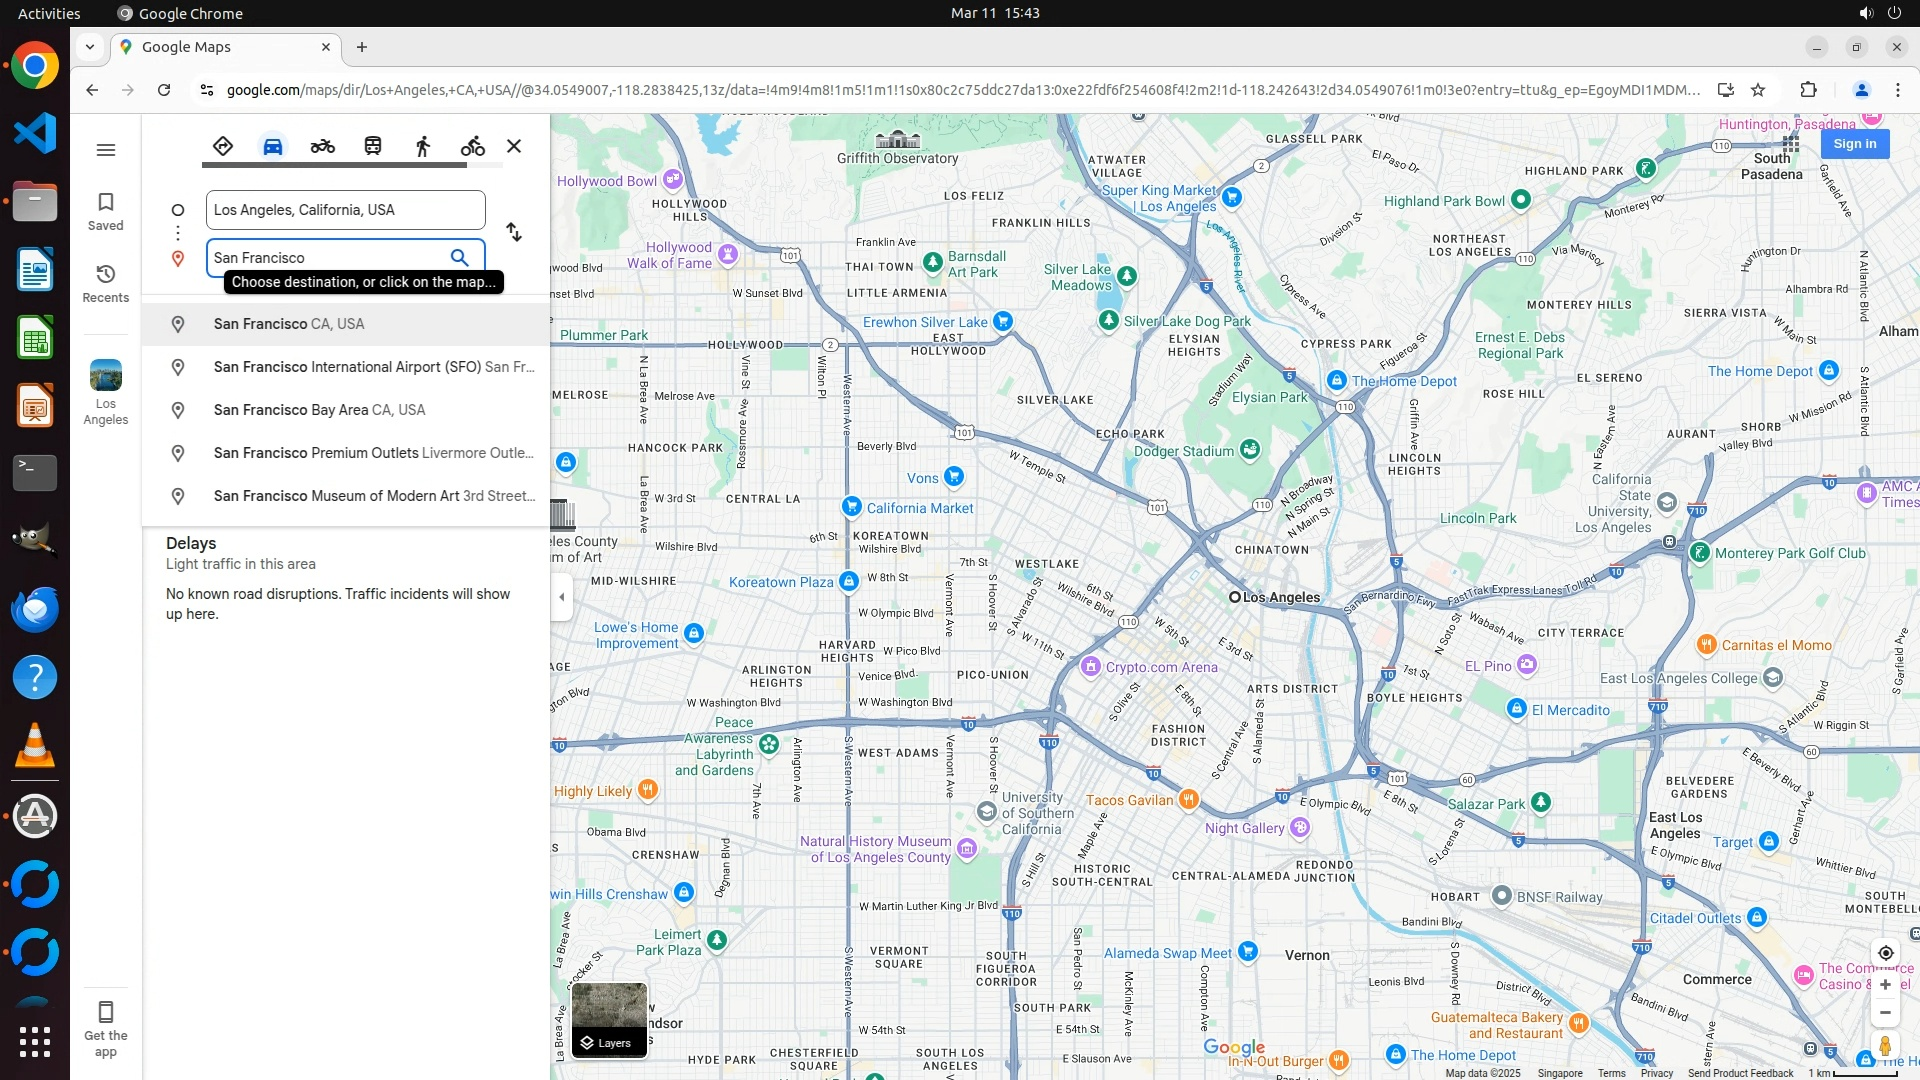Click the Los Angeles starting point field
This screenshot has width=1920, height=1080.
[345, 210]
